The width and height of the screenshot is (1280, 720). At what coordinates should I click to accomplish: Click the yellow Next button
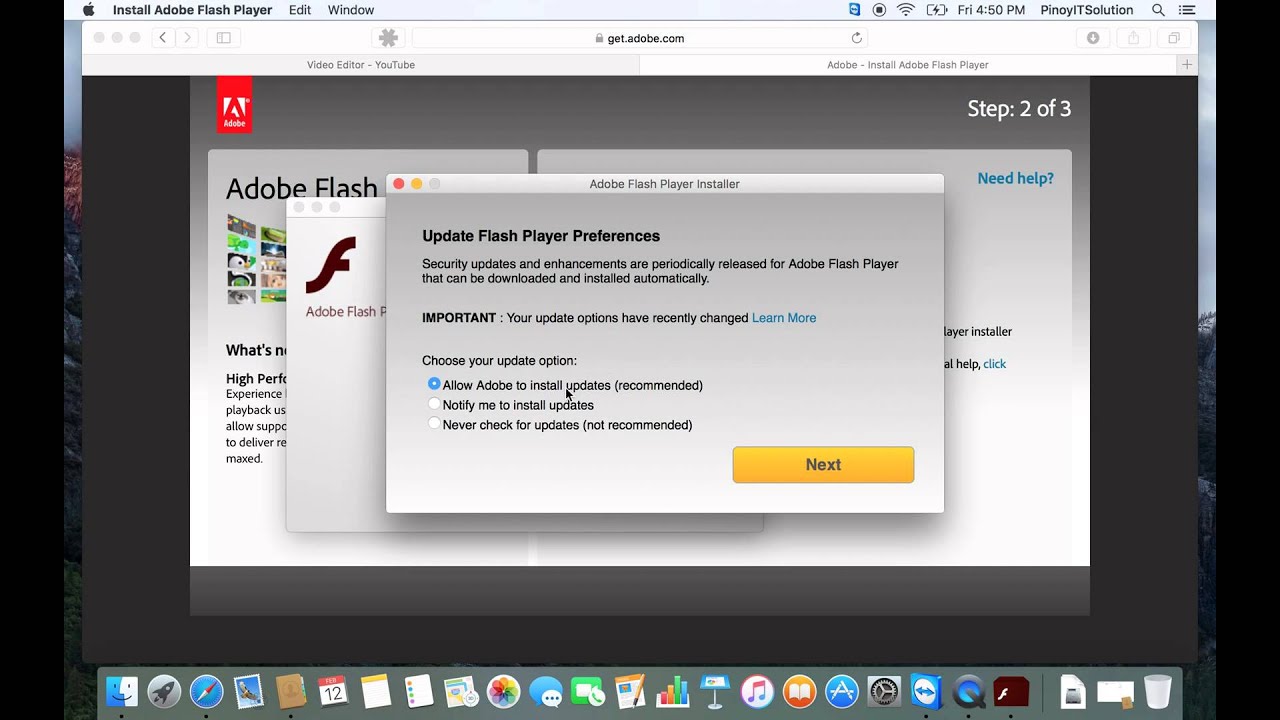click(x=823, y=465)
